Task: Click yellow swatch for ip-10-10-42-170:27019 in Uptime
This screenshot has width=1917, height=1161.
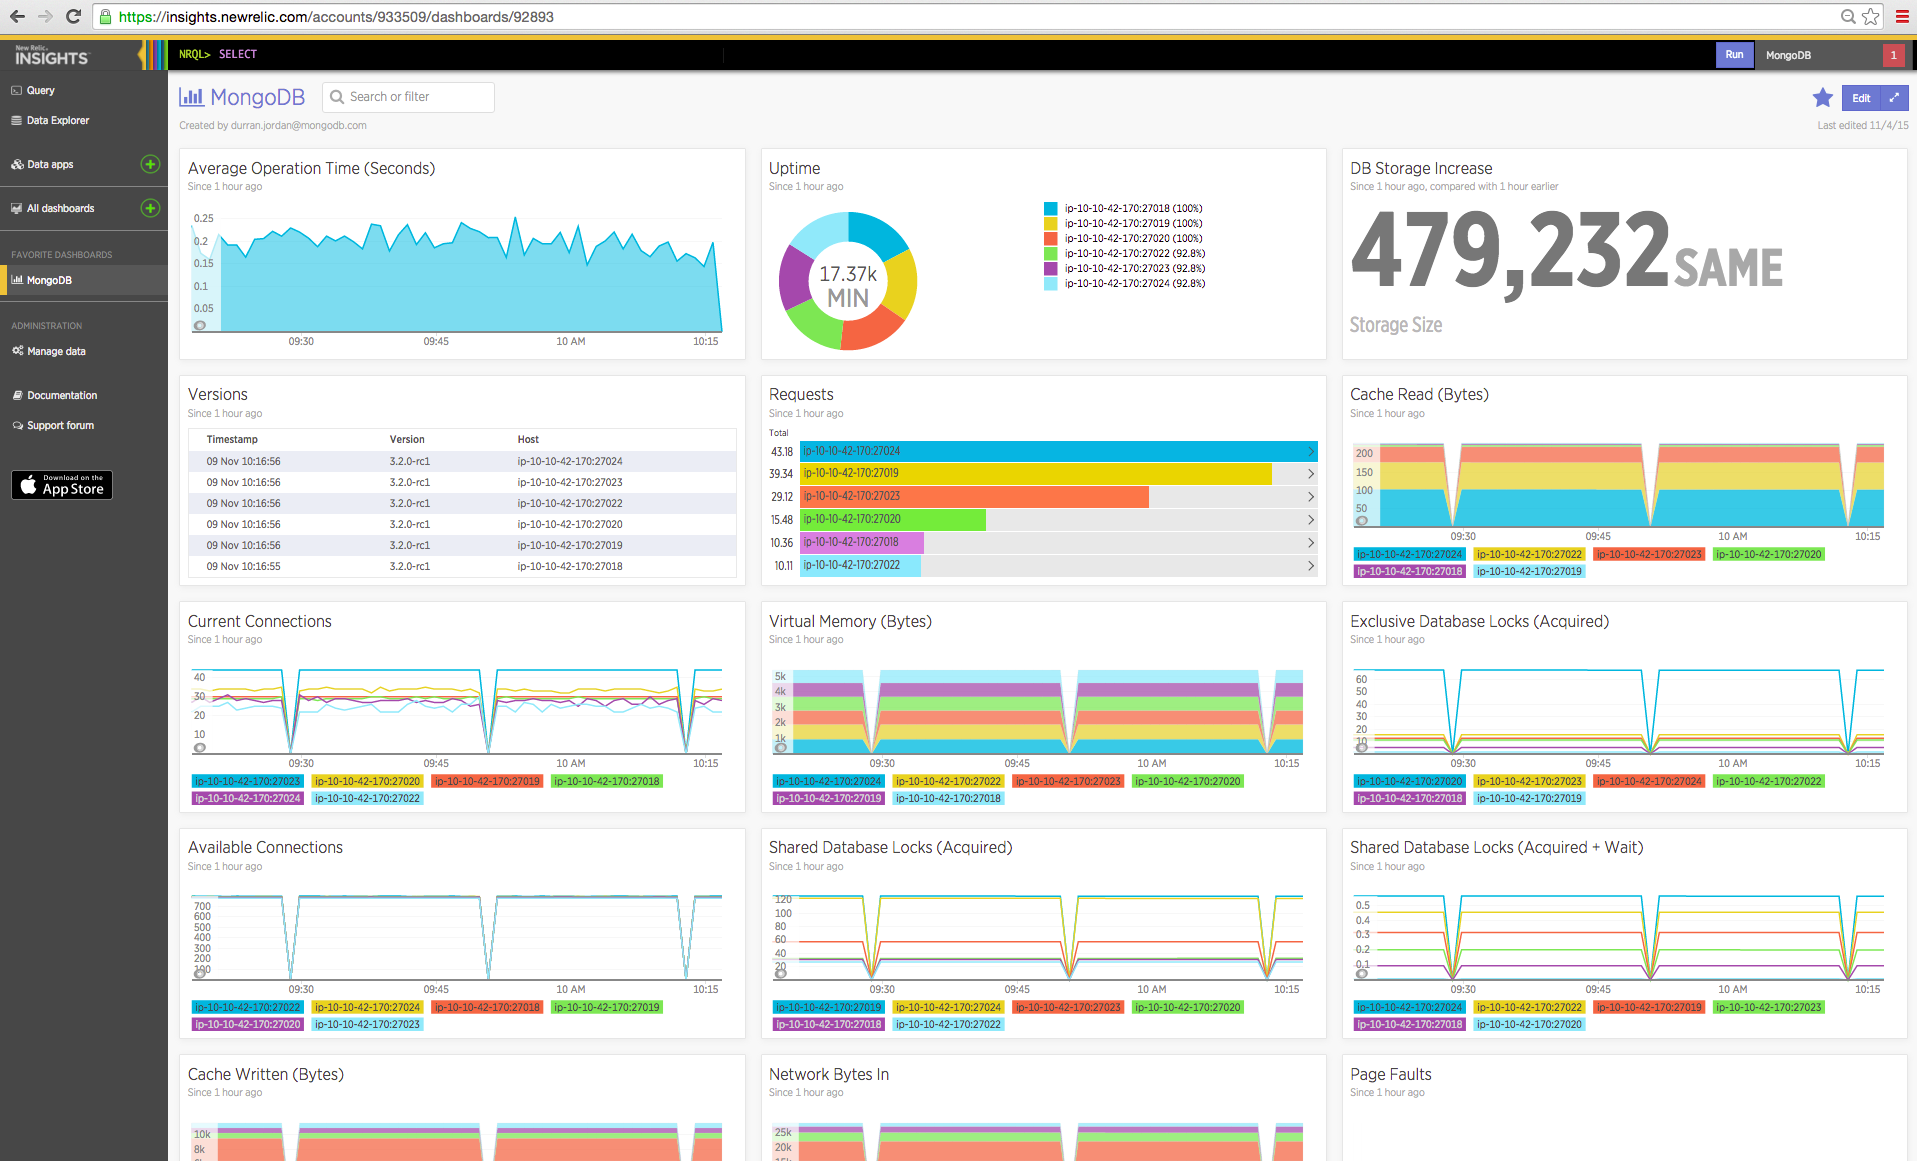Action: [1050, 224]
